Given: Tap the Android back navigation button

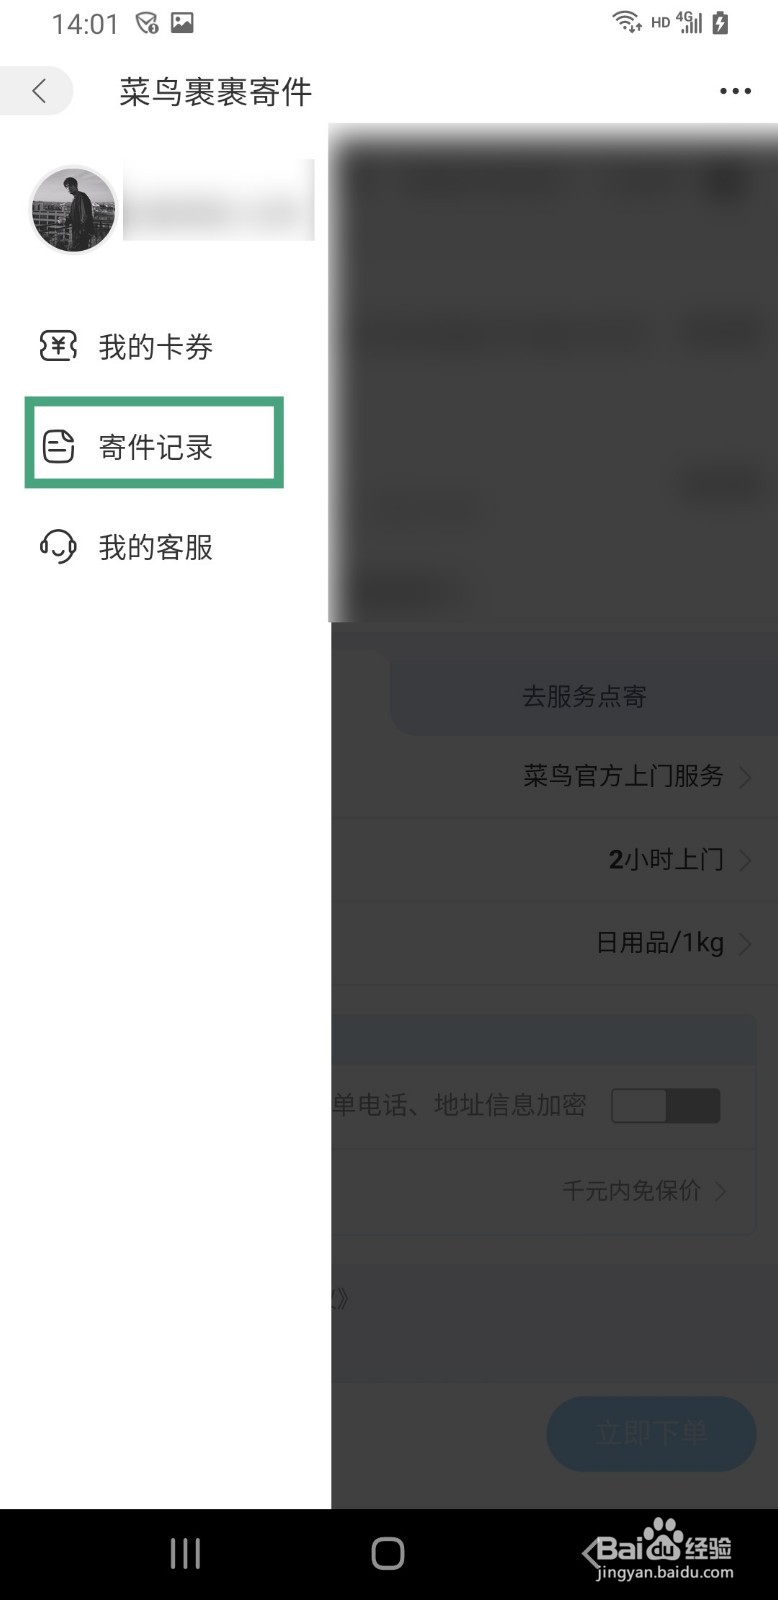Looking at the screenshot, I should point(592,1553).
